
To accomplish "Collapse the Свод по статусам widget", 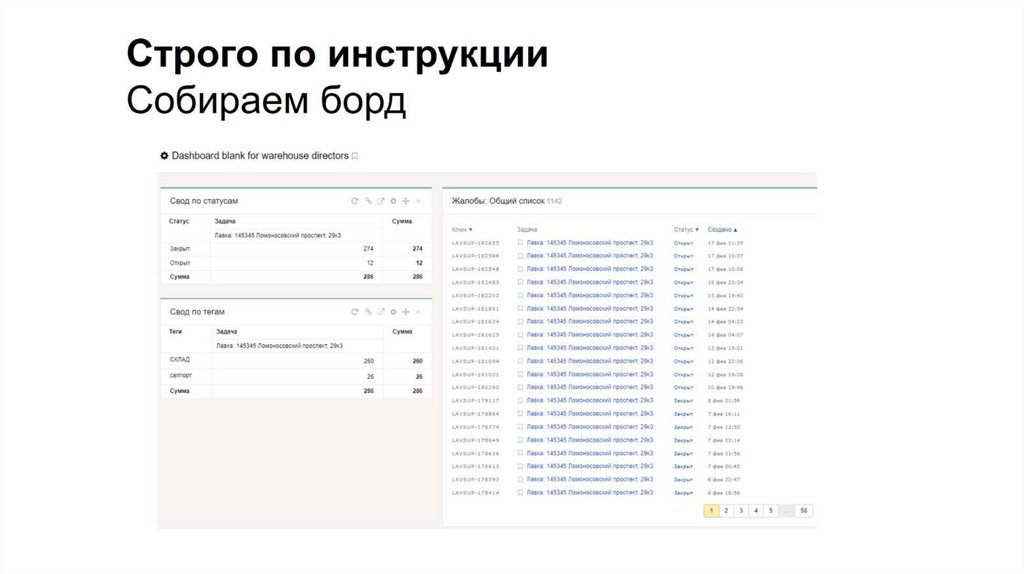I will click(x=419, y=201).
